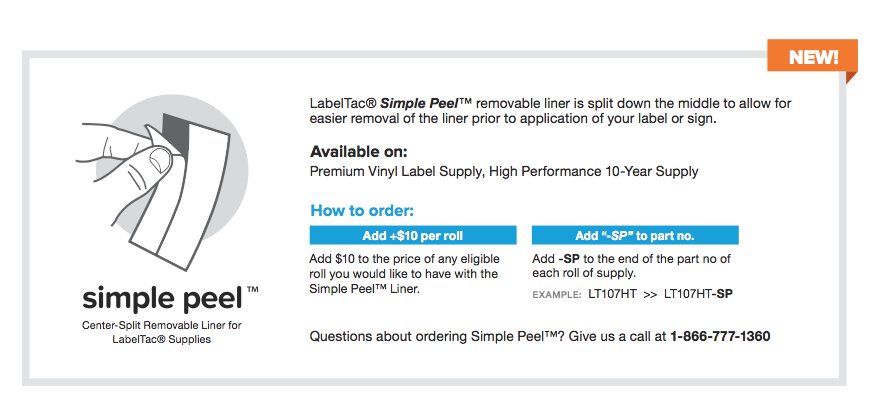The width and height of the screenshot is (872, 408).
Task: Click the "Add -SP to the end" instructions
Action: coord(631,265)
